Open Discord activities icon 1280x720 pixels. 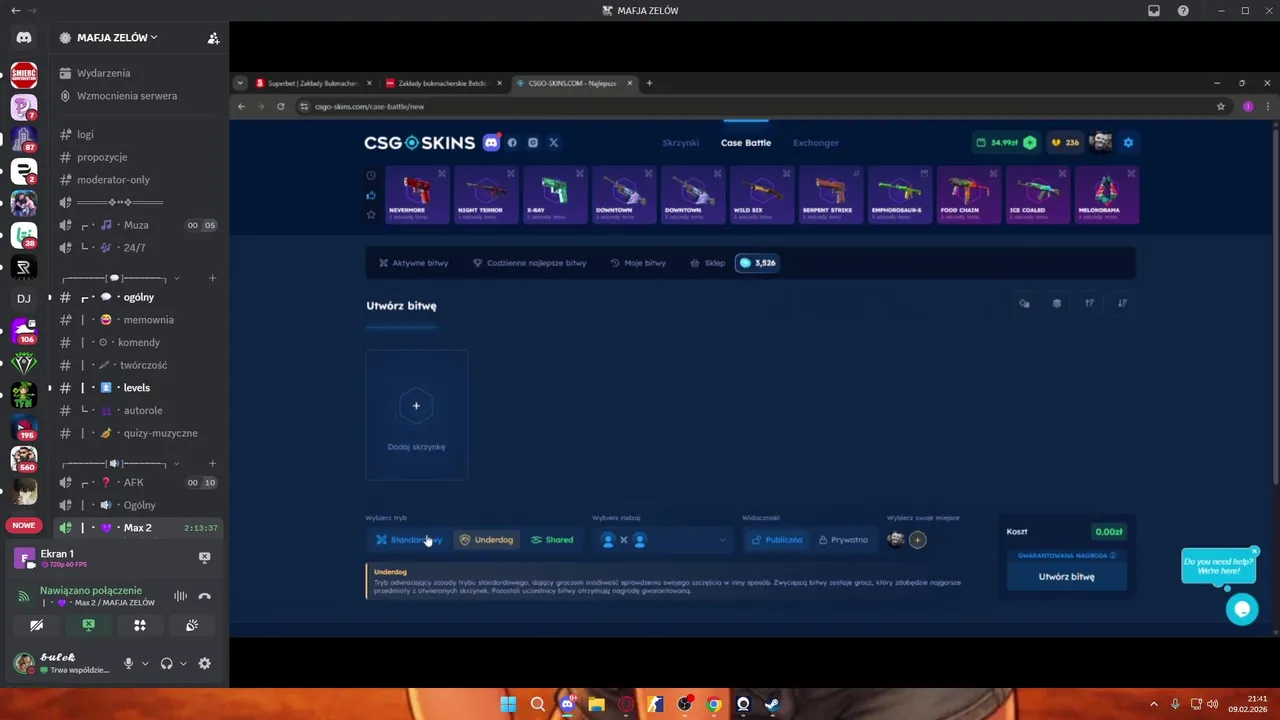140,625
